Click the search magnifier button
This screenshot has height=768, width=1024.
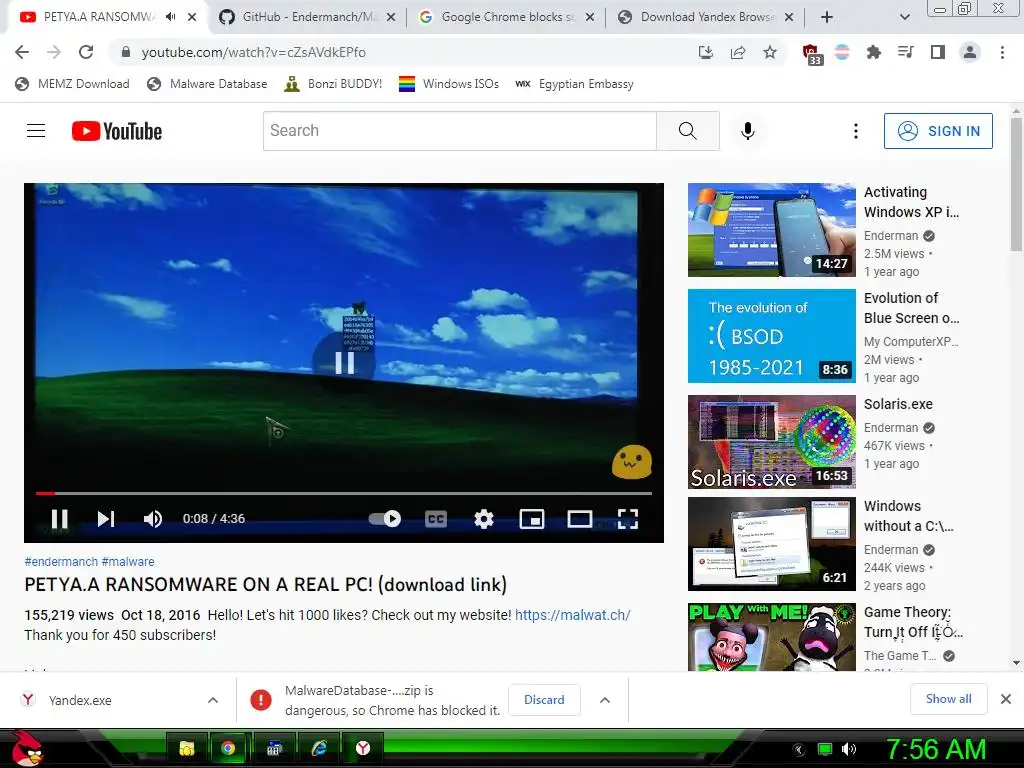pos(688,131)
